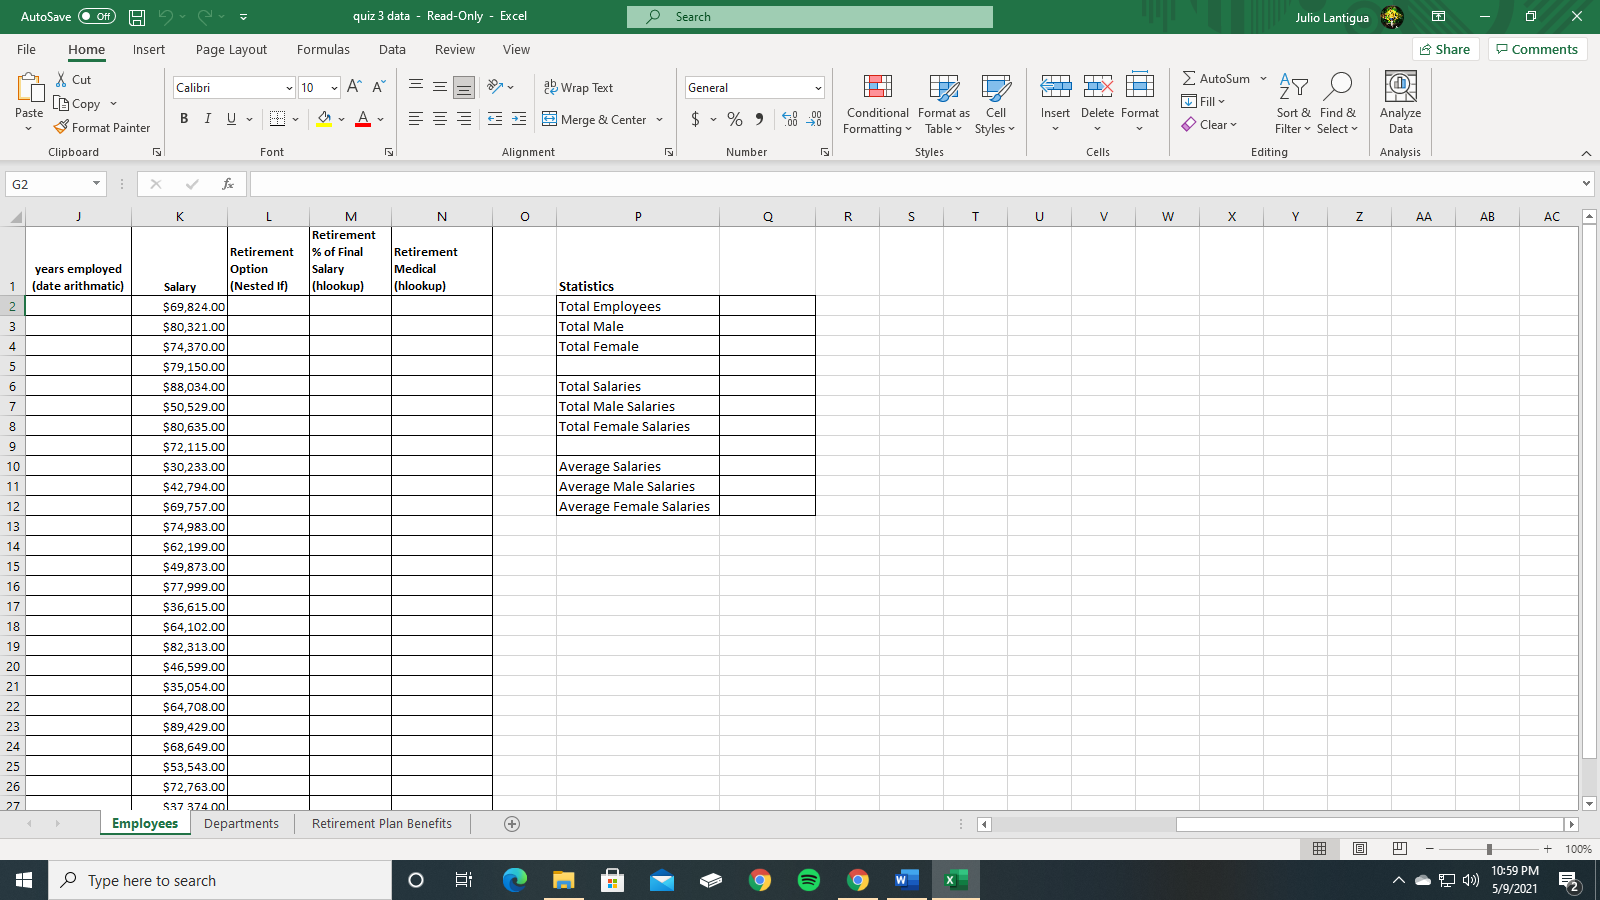Open the Retirement Plan Benefits sheet
The width and height of the screenshot is (1600, 900).
point(382,824)
